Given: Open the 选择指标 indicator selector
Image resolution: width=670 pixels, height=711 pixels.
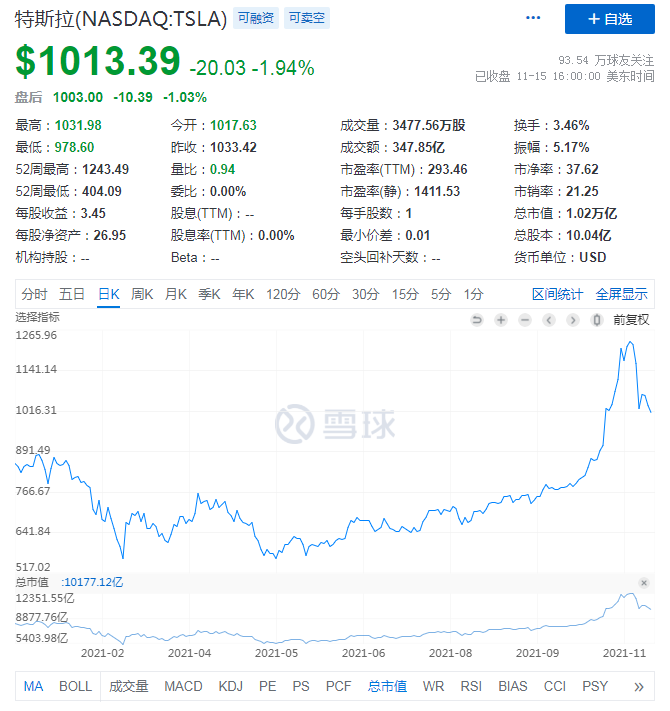Looking at the screenshot, I should 37,317.
